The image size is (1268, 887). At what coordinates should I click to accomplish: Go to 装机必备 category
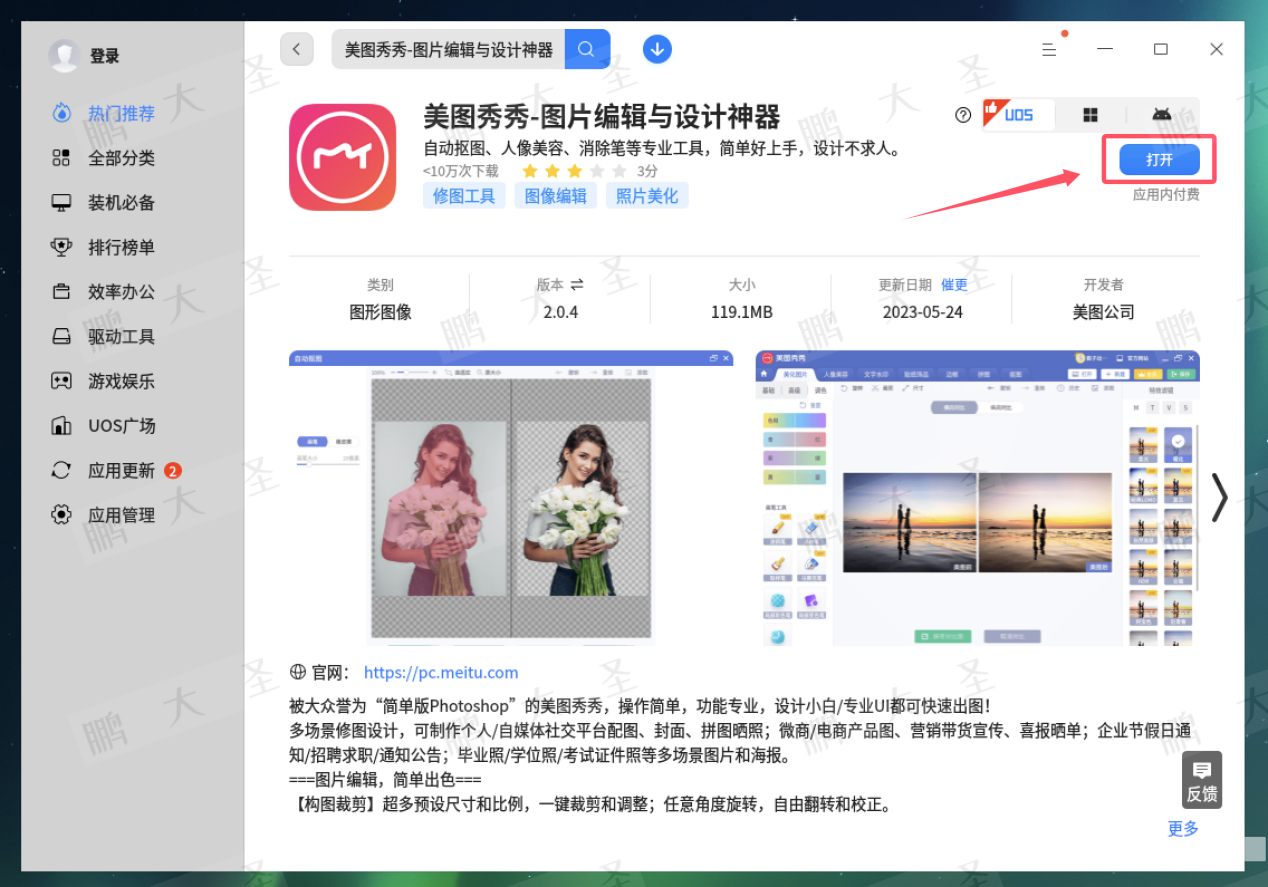[121, 203]
